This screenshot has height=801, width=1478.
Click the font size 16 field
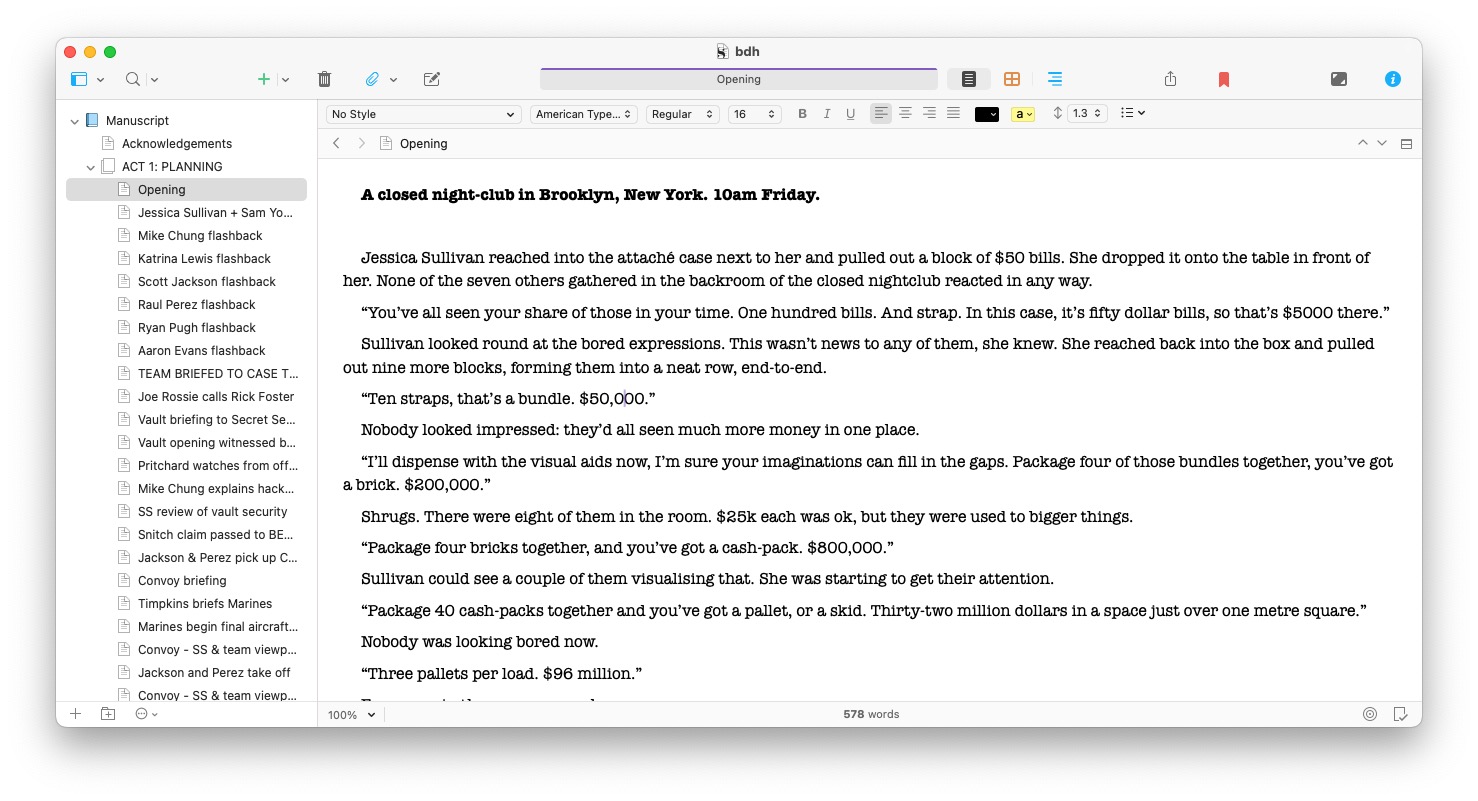[754, 114]
